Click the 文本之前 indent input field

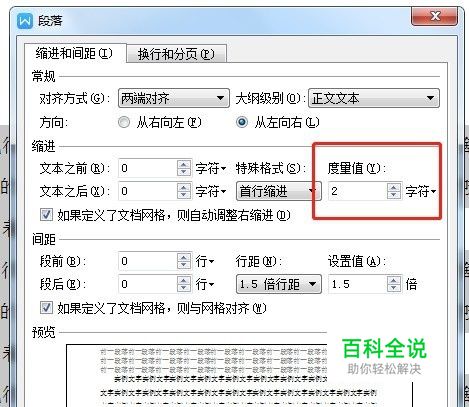point(147,168)
